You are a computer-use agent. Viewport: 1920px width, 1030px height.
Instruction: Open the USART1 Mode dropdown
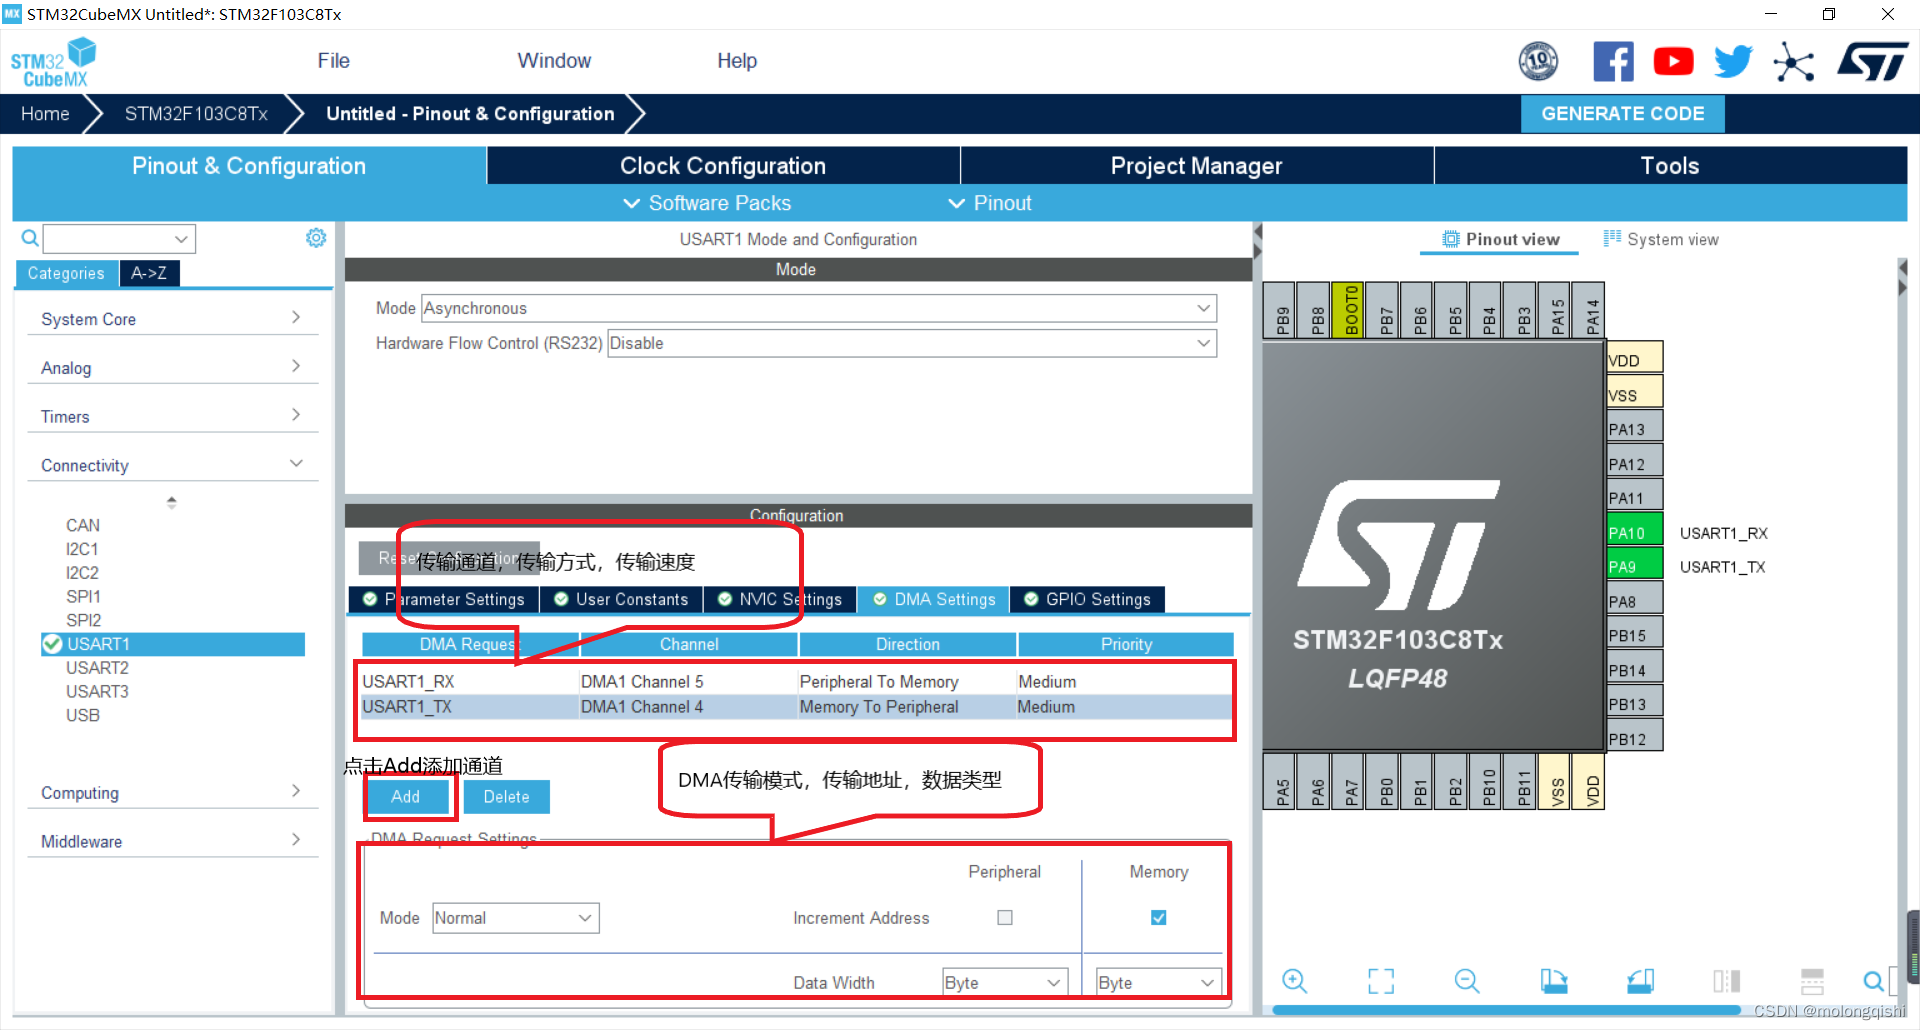(x=819, y=308)
